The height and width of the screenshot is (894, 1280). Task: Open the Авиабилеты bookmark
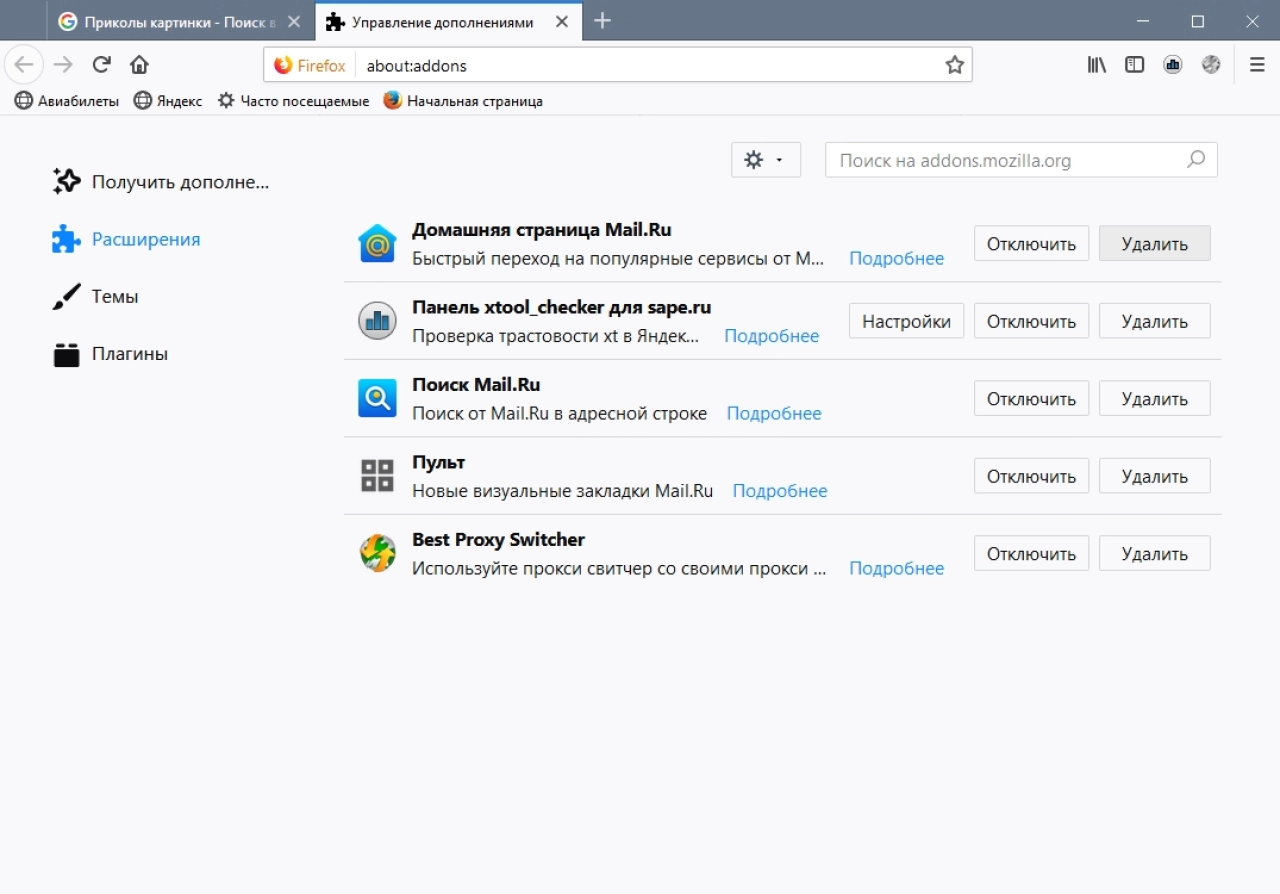point(67,101)
